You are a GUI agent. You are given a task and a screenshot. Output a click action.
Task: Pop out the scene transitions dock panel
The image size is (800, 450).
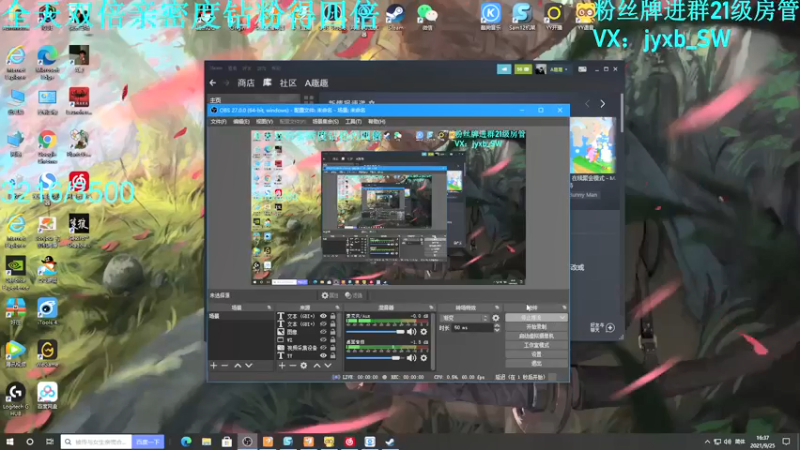pyautogui.click(x=496, y=308)
